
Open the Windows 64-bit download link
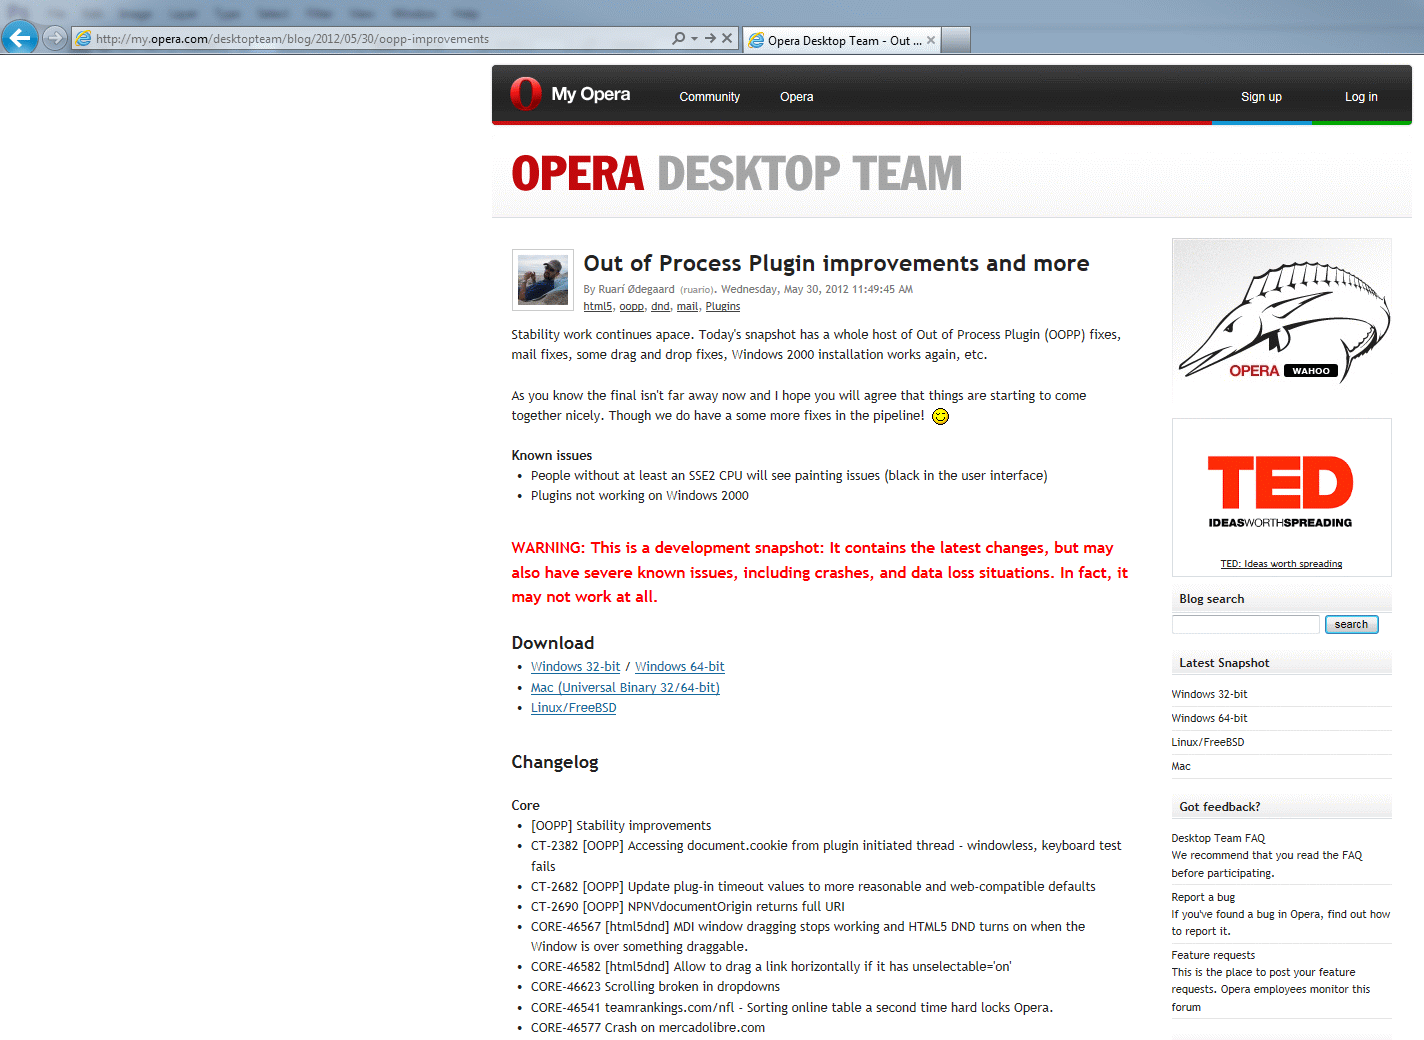tap(679, 667)
